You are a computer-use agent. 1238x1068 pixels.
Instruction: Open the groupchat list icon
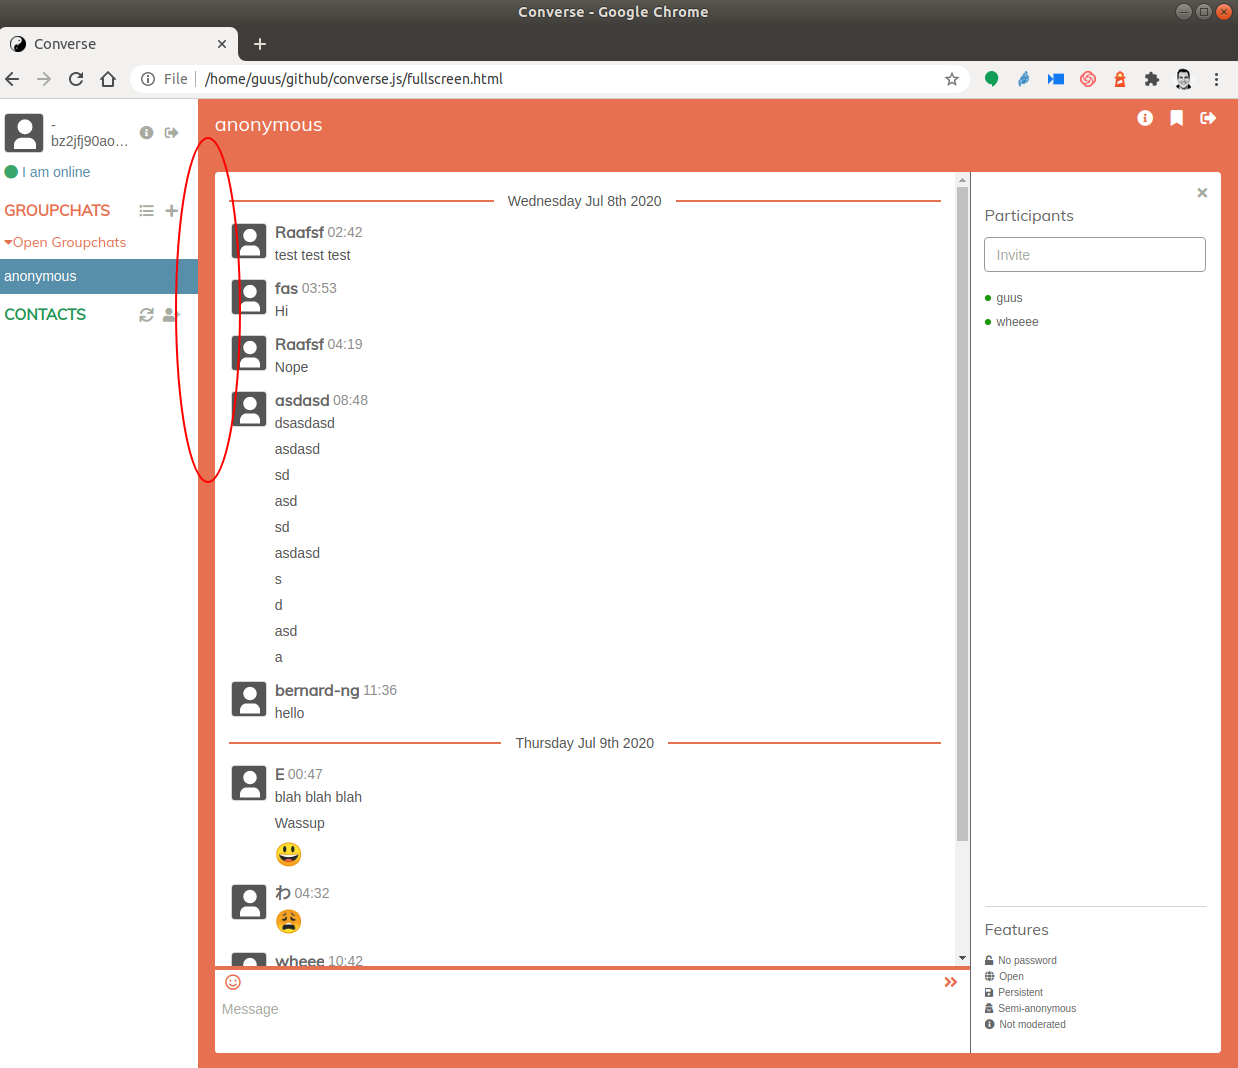click(x=146, y=211)
